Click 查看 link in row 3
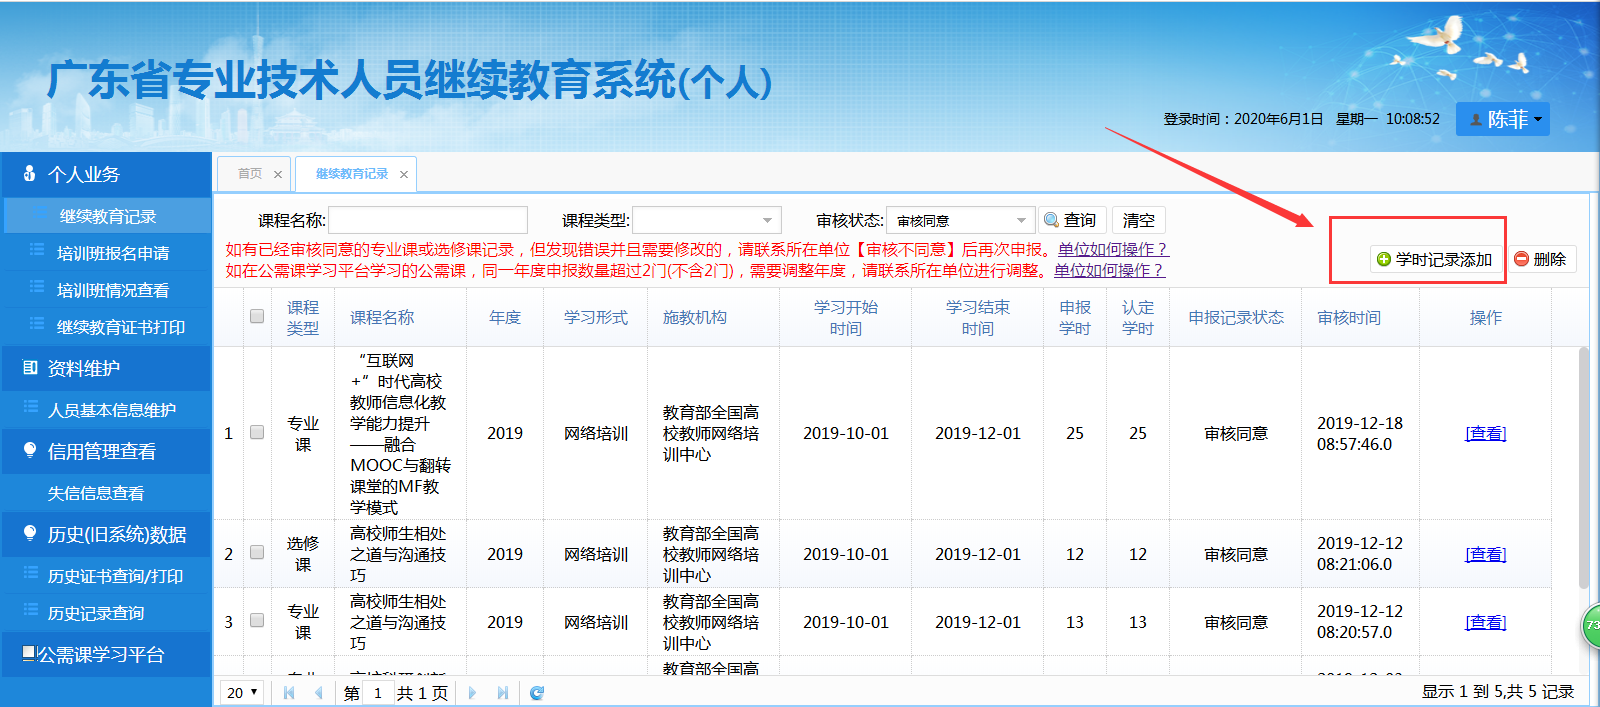 1485,622
